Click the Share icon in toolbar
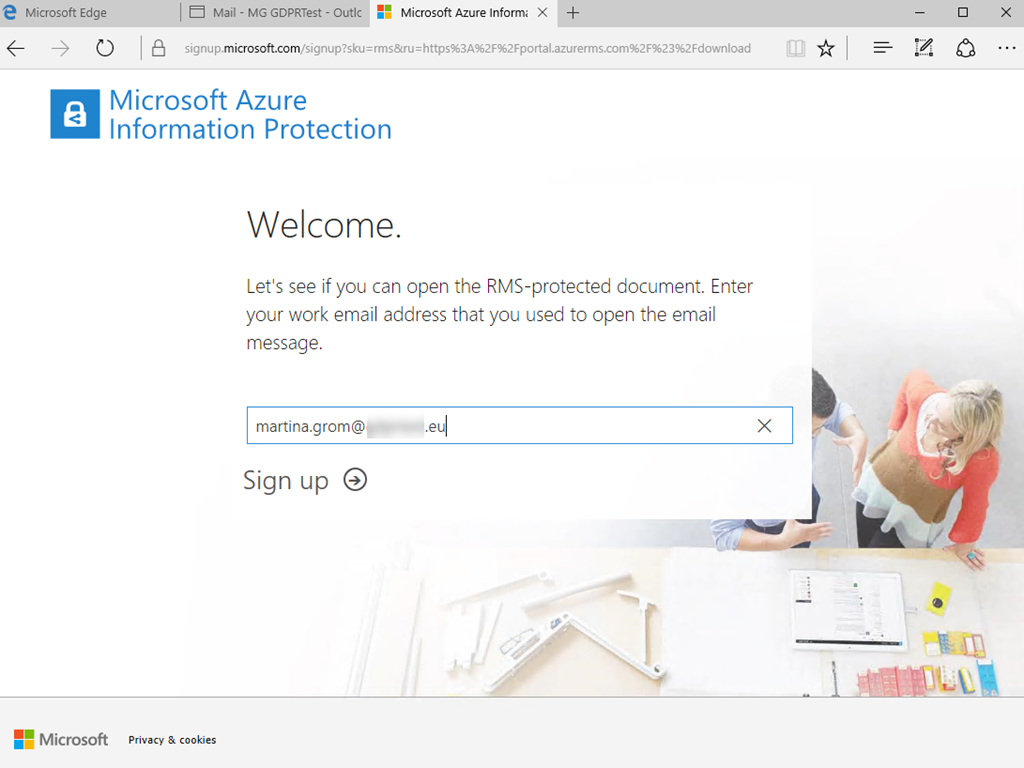The image size is (1024, 768). point(965,48)
